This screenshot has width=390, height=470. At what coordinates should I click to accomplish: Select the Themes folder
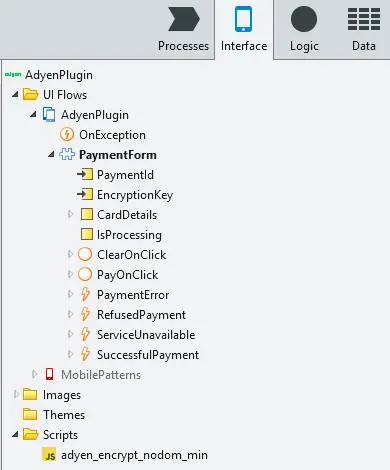point(54,415)
